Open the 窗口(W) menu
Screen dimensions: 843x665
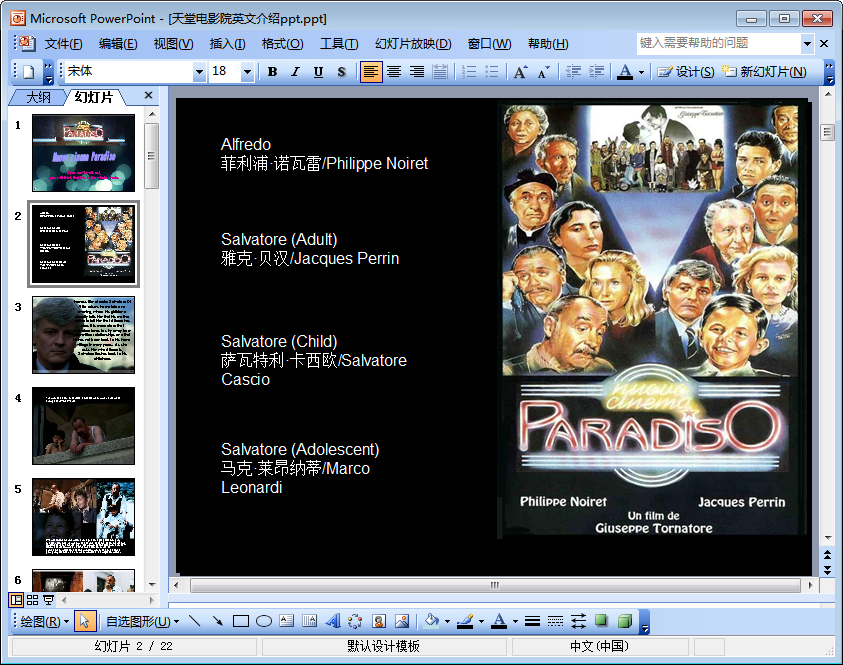[489, 44]
